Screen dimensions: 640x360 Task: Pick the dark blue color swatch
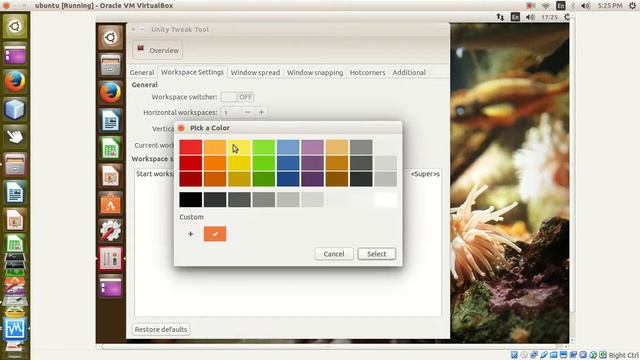pos(288,179)
